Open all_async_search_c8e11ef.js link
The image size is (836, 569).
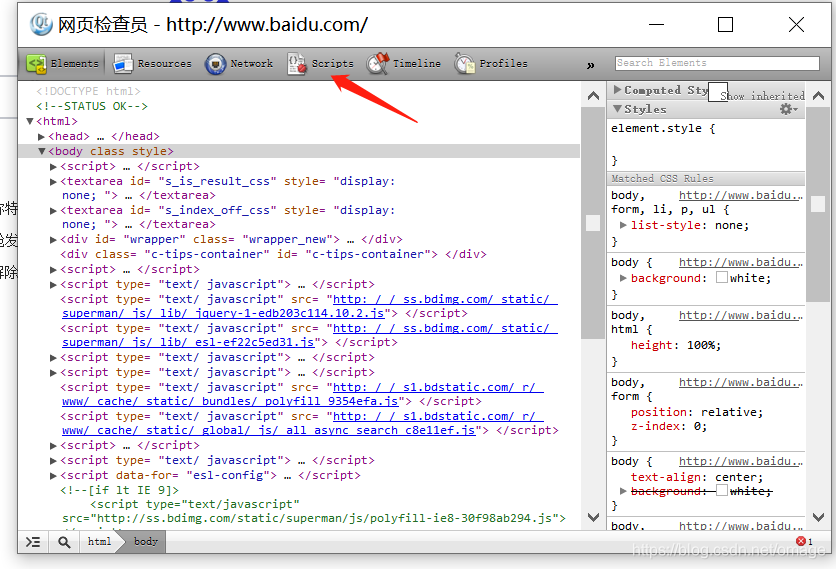[x=303, y=423]
